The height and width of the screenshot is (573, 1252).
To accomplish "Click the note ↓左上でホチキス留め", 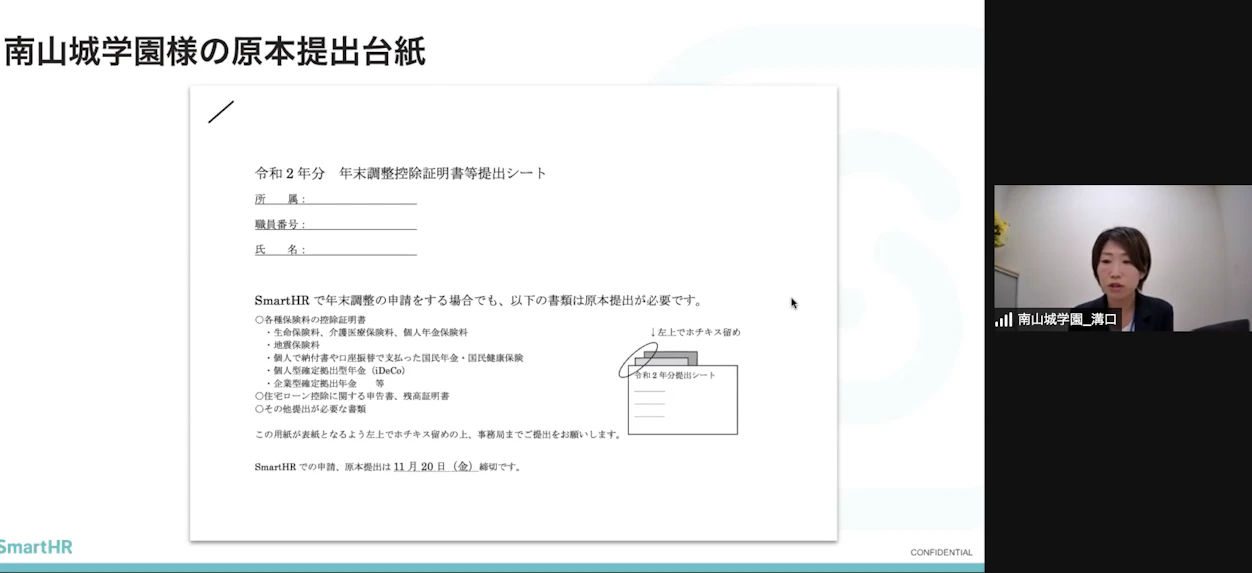I will pos(695,332).
